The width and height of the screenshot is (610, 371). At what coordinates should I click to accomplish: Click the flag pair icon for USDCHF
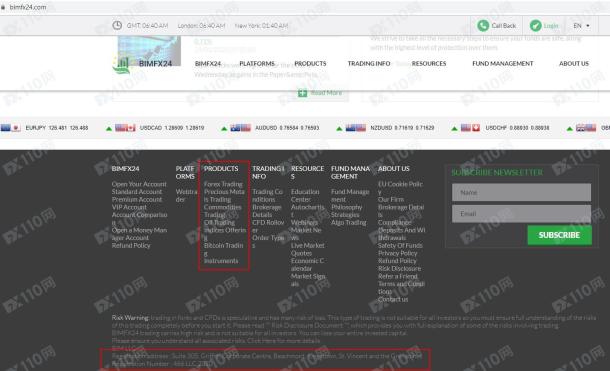click(470, 128)
